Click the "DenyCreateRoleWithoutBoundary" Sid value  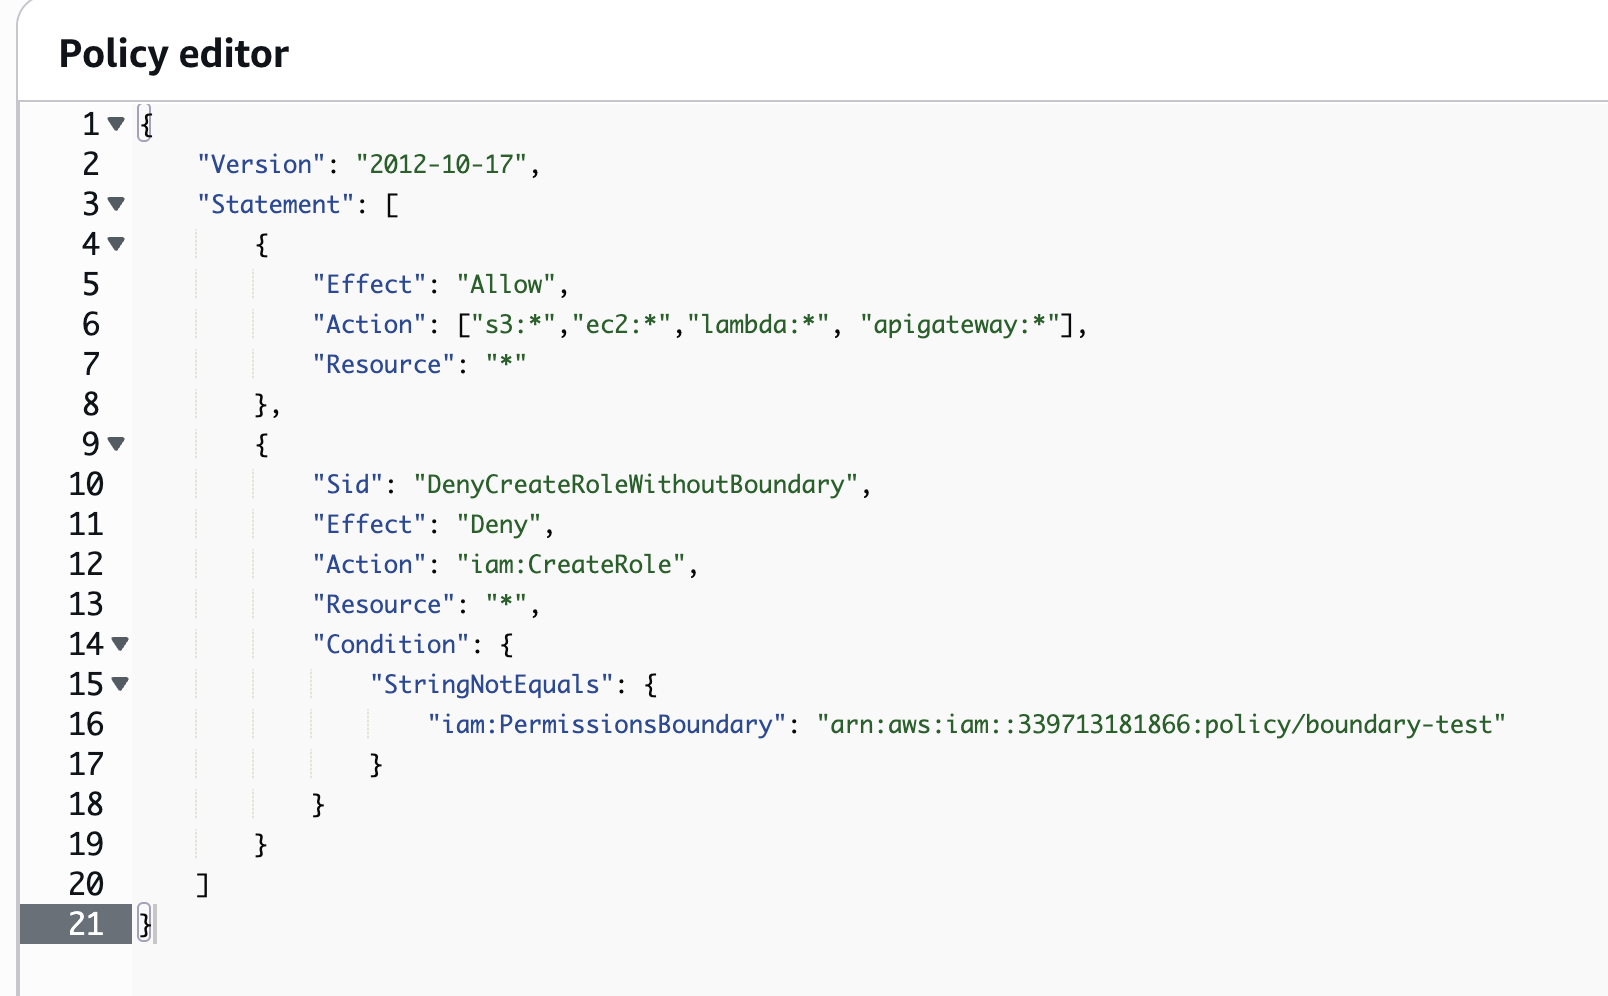[x=636, y=484]
